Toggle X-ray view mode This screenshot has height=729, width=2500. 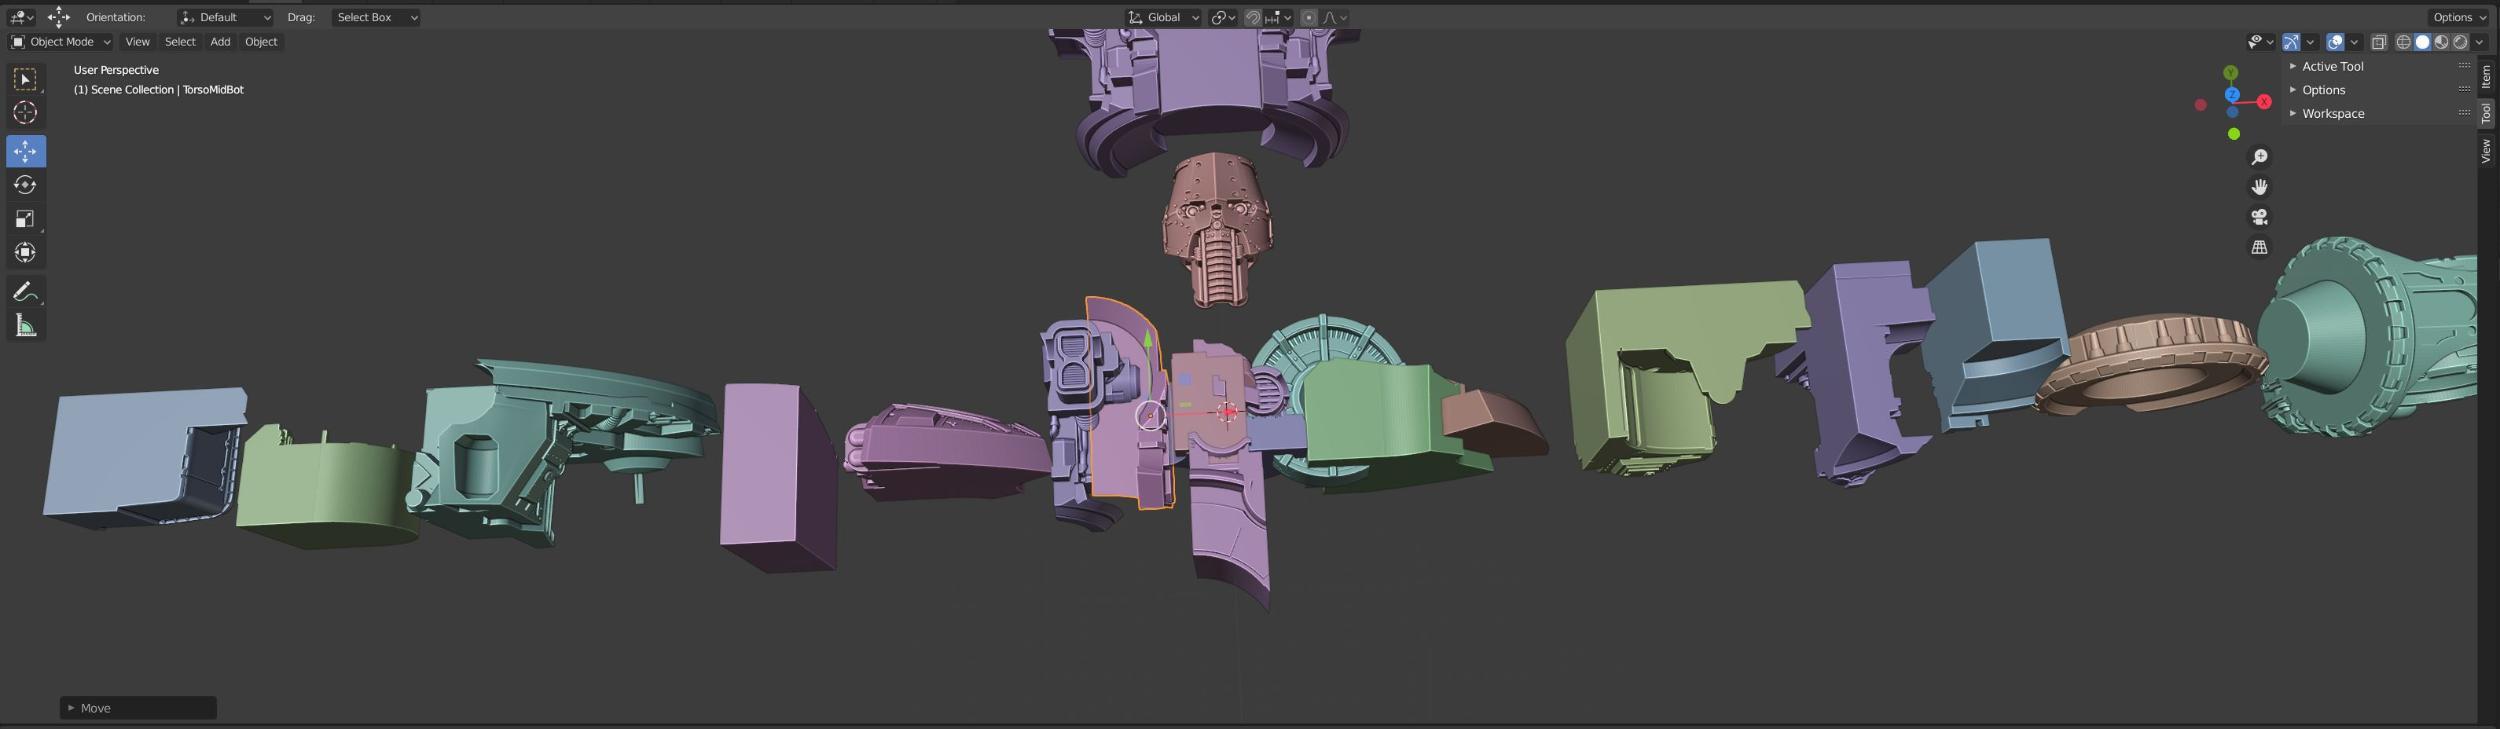[x=2379, y=42]
